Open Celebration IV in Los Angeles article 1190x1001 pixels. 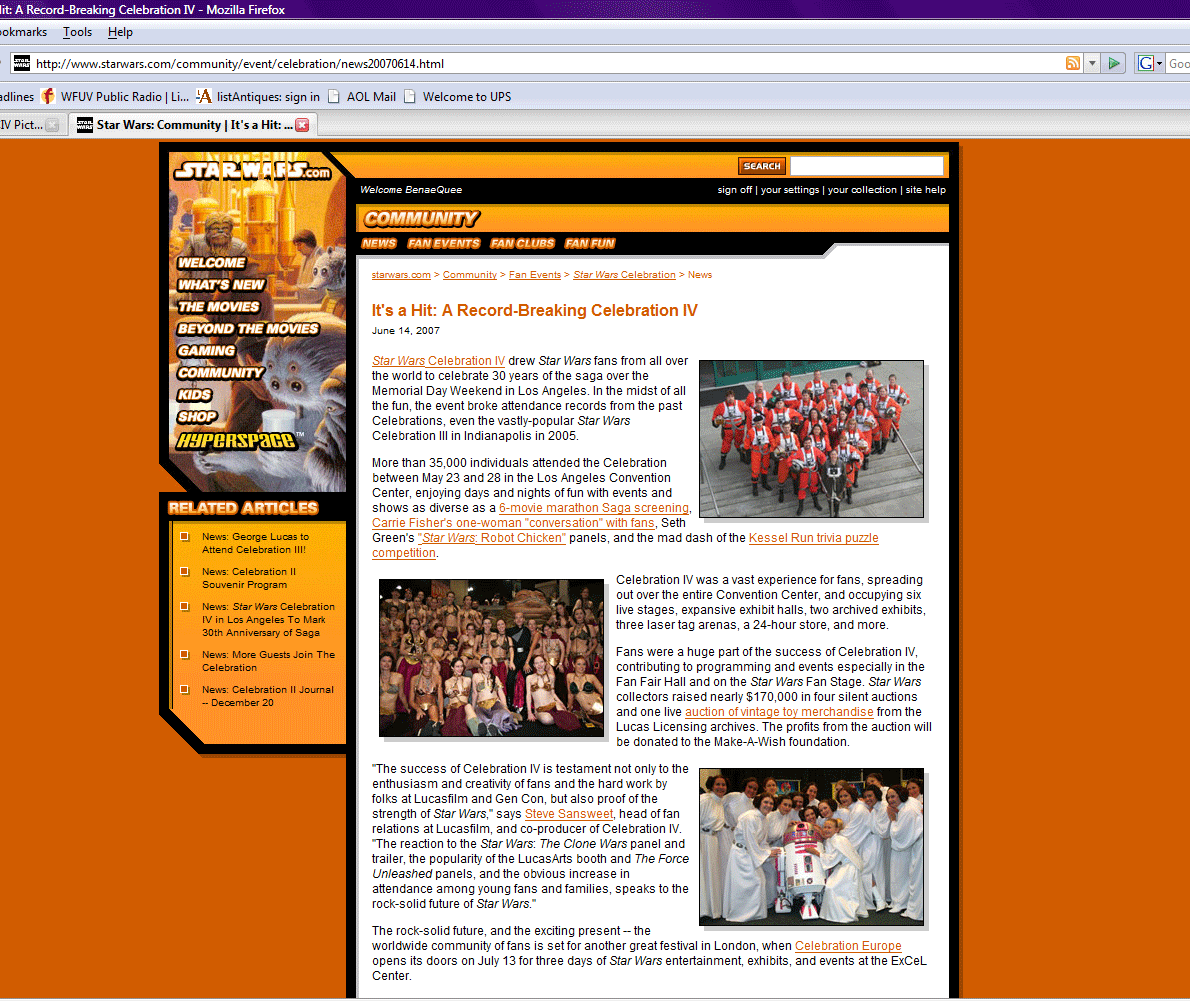click(268, 619)
